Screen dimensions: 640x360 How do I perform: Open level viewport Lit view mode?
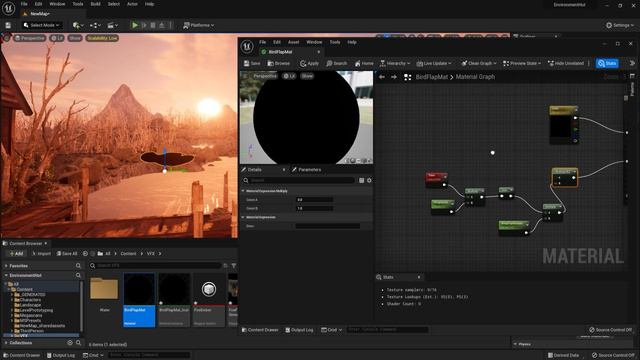(57, 38)
